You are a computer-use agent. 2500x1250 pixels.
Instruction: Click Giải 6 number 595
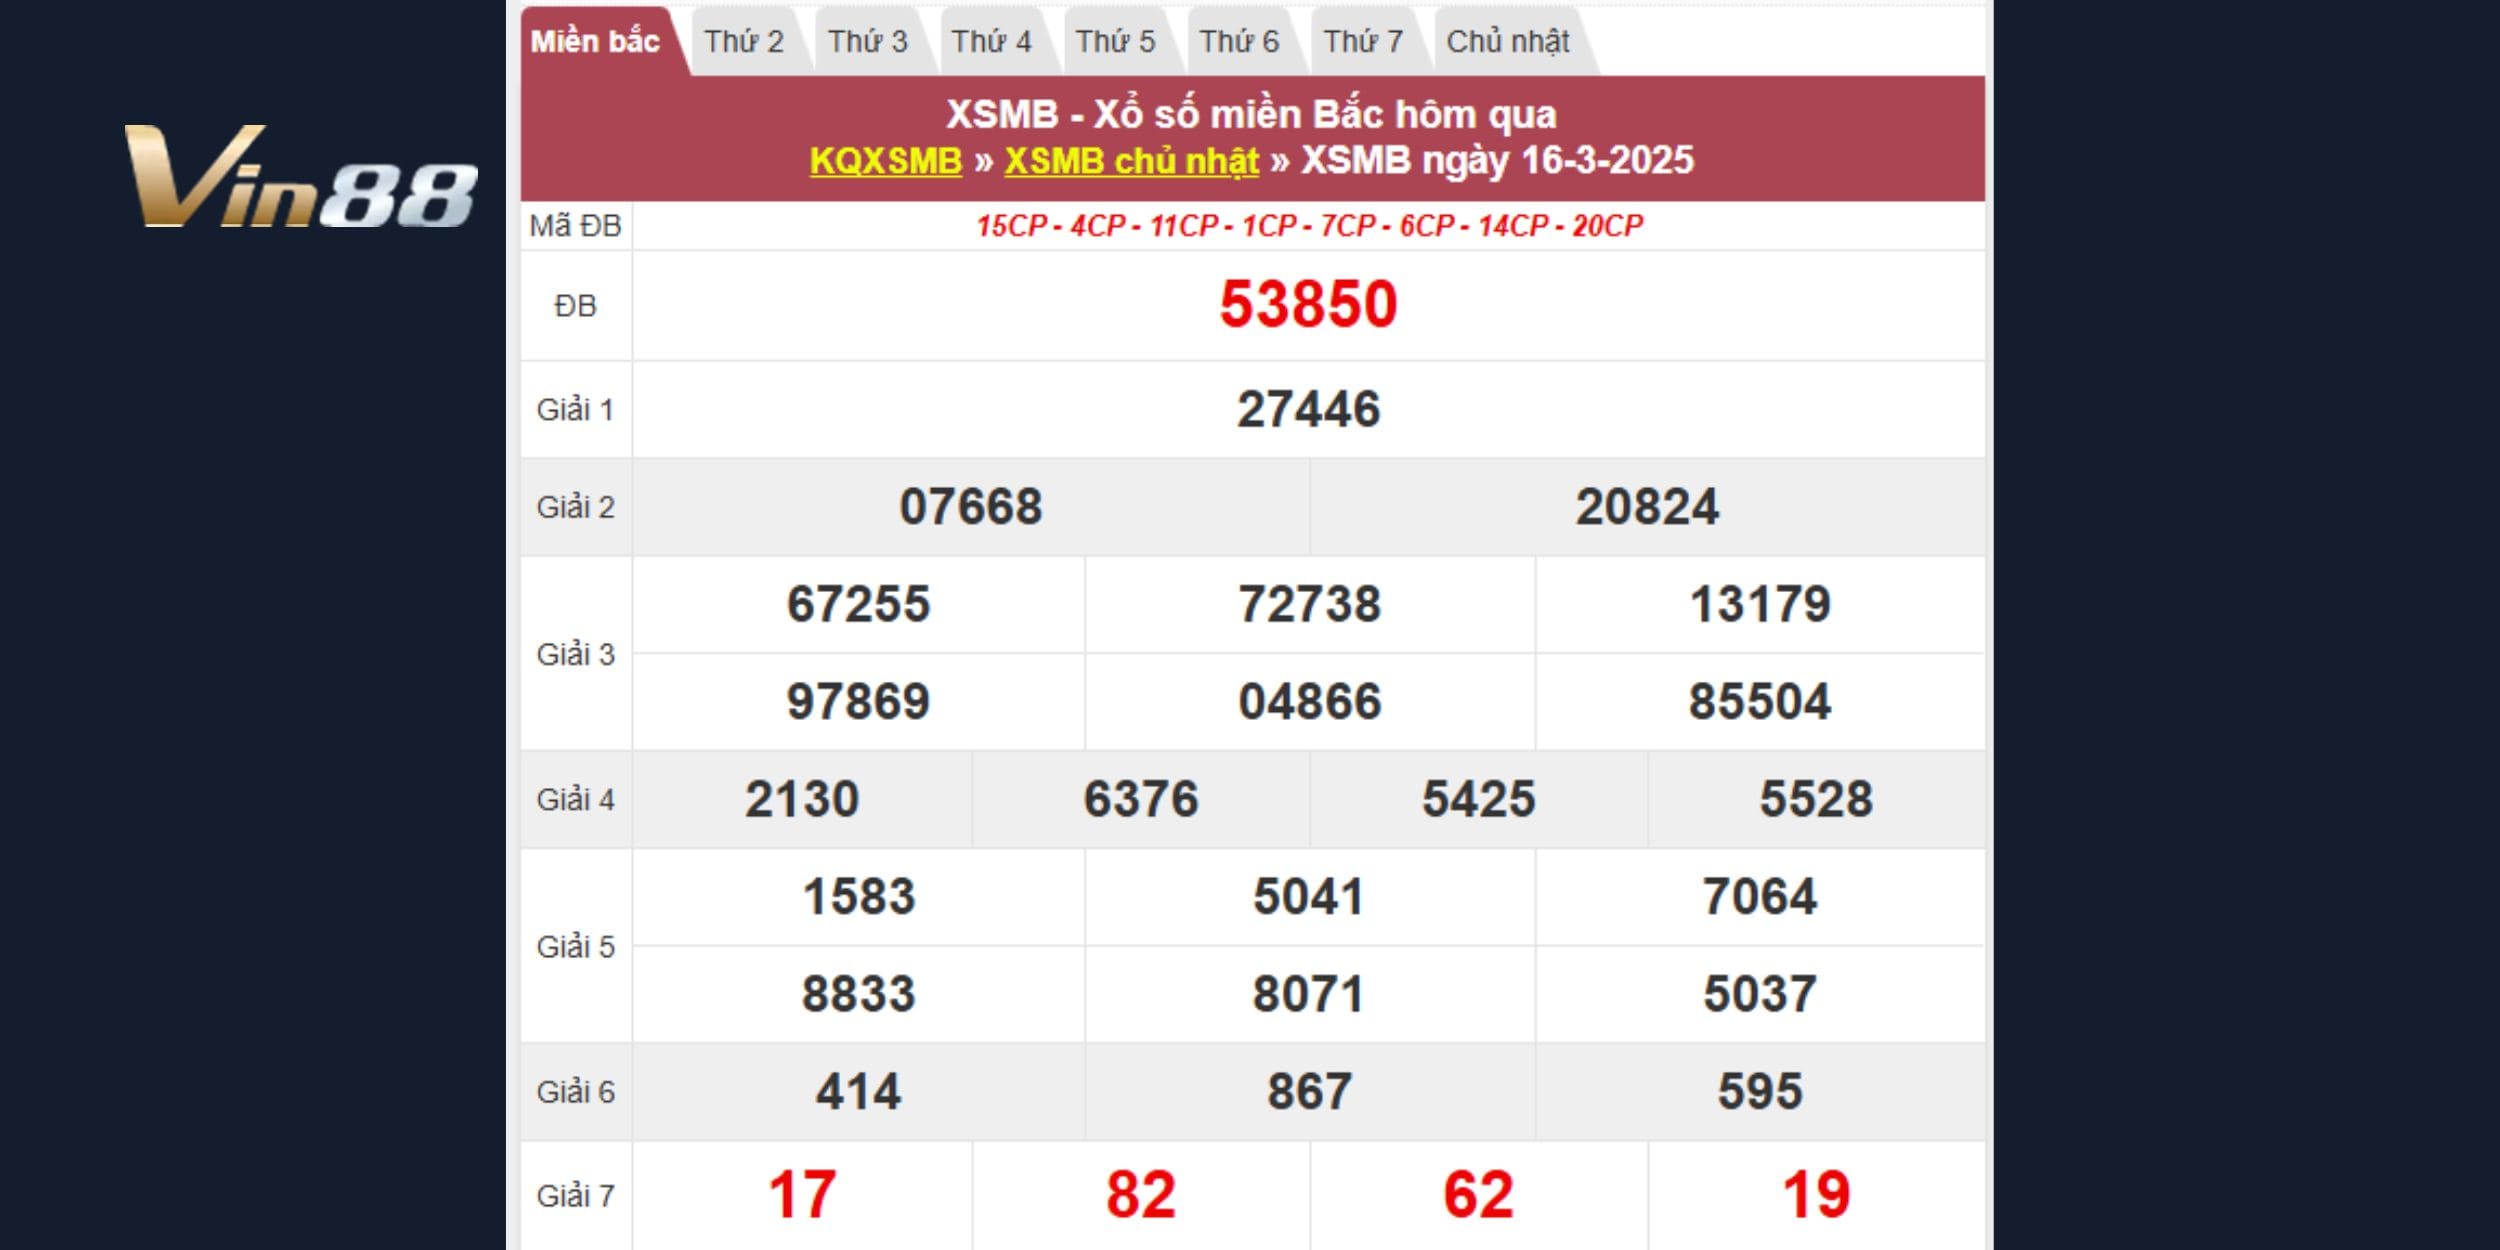(1761, 1091)
